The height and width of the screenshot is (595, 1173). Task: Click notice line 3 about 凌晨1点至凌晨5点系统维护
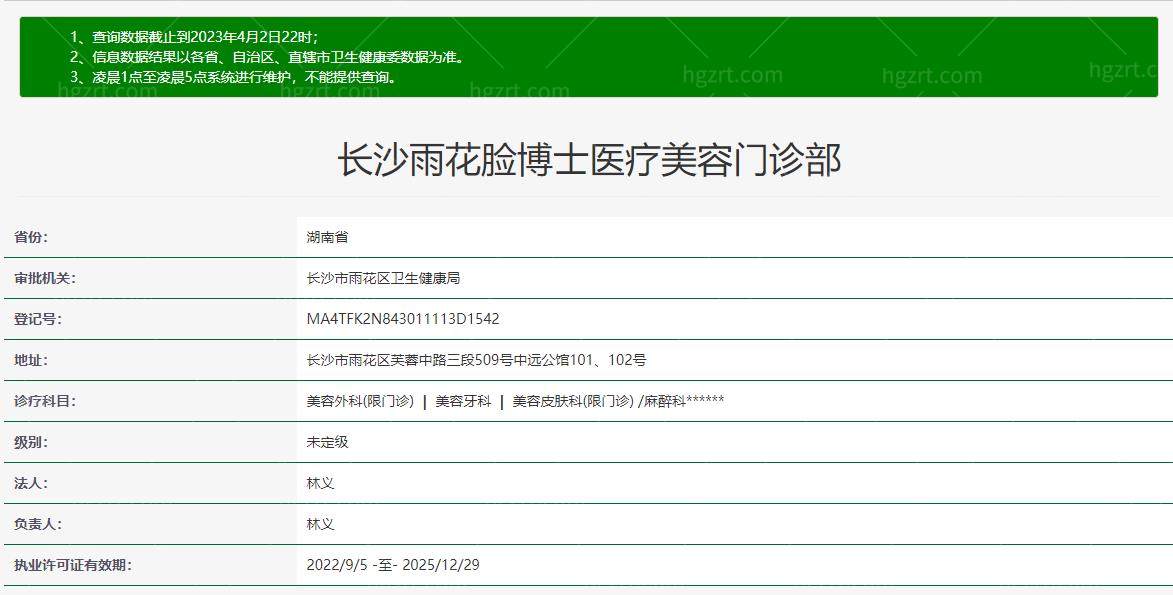point(233,77)
